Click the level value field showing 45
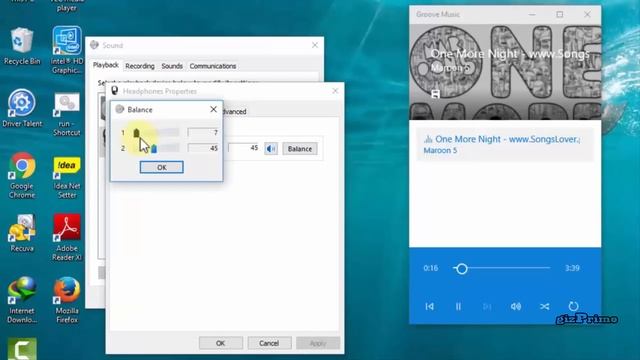Screen dimensions: 640x360 click(244, 148)
